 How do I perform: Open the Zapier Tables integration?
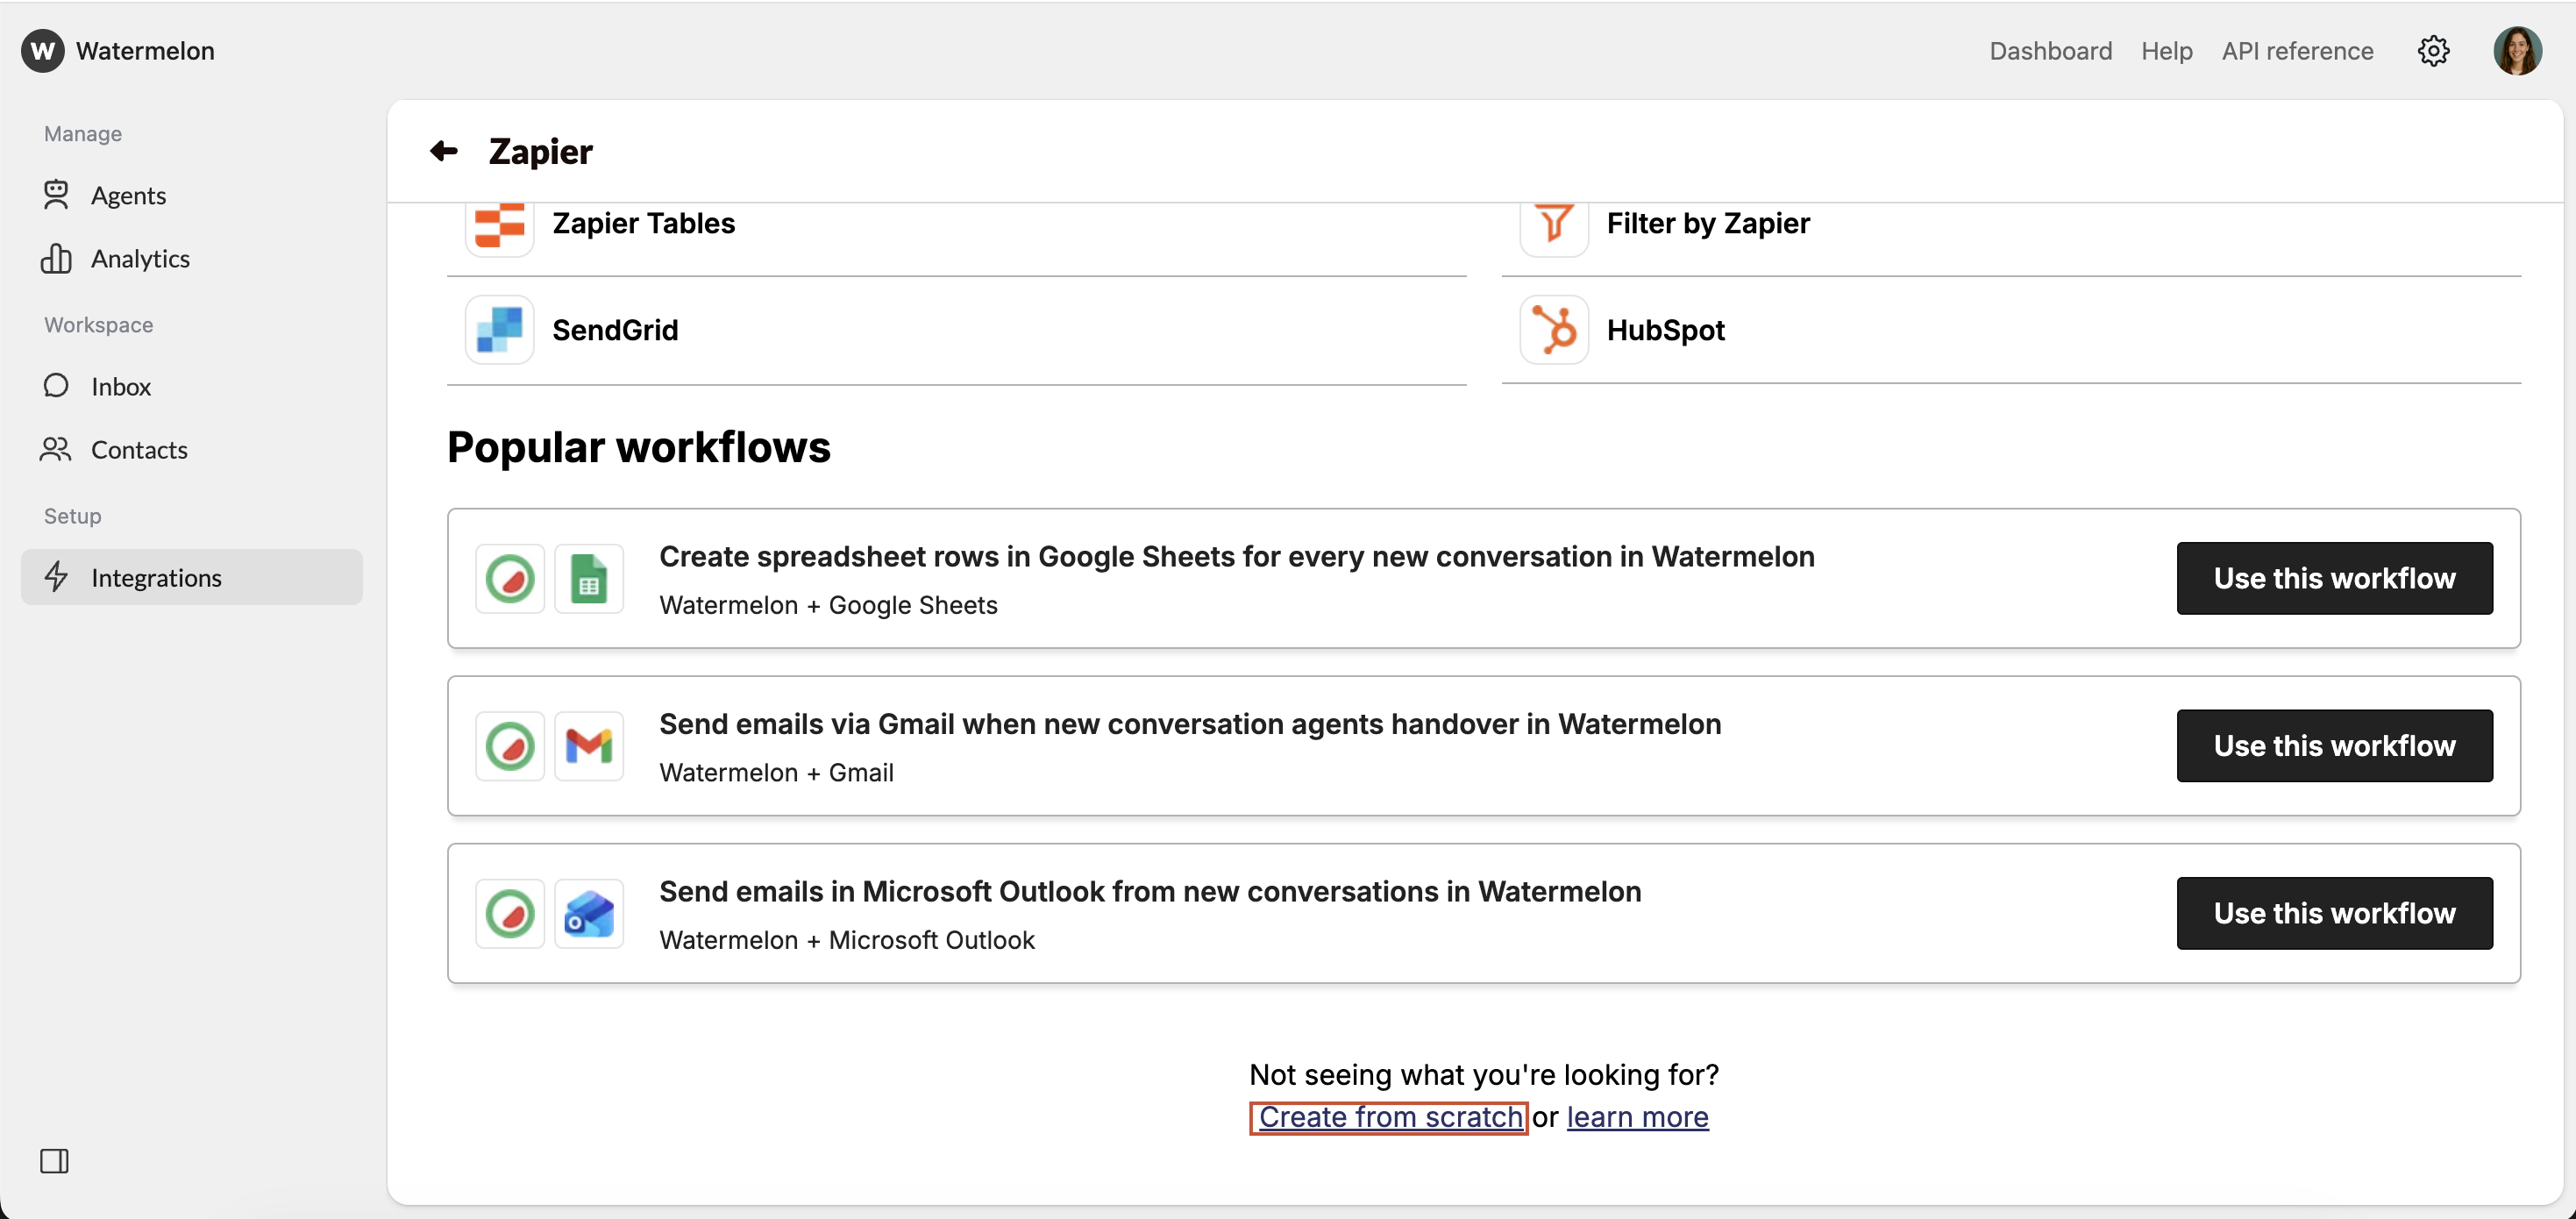tap(643, 223)
